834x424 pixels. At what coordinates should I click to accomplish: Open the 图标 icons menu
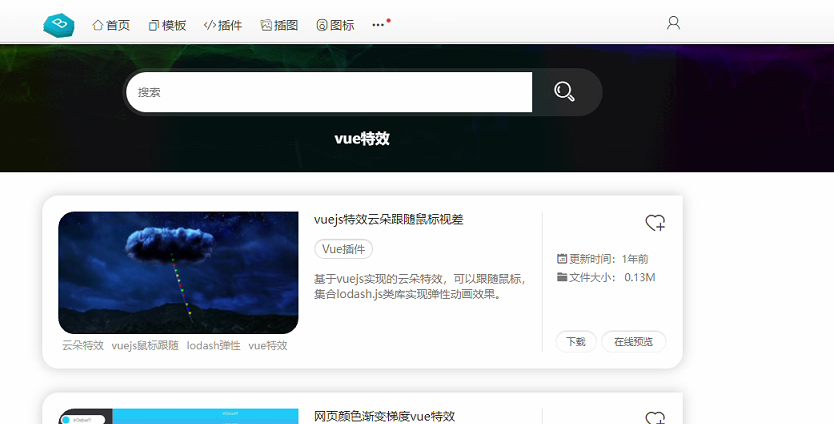pyautogui.click(x=335, y=25)
